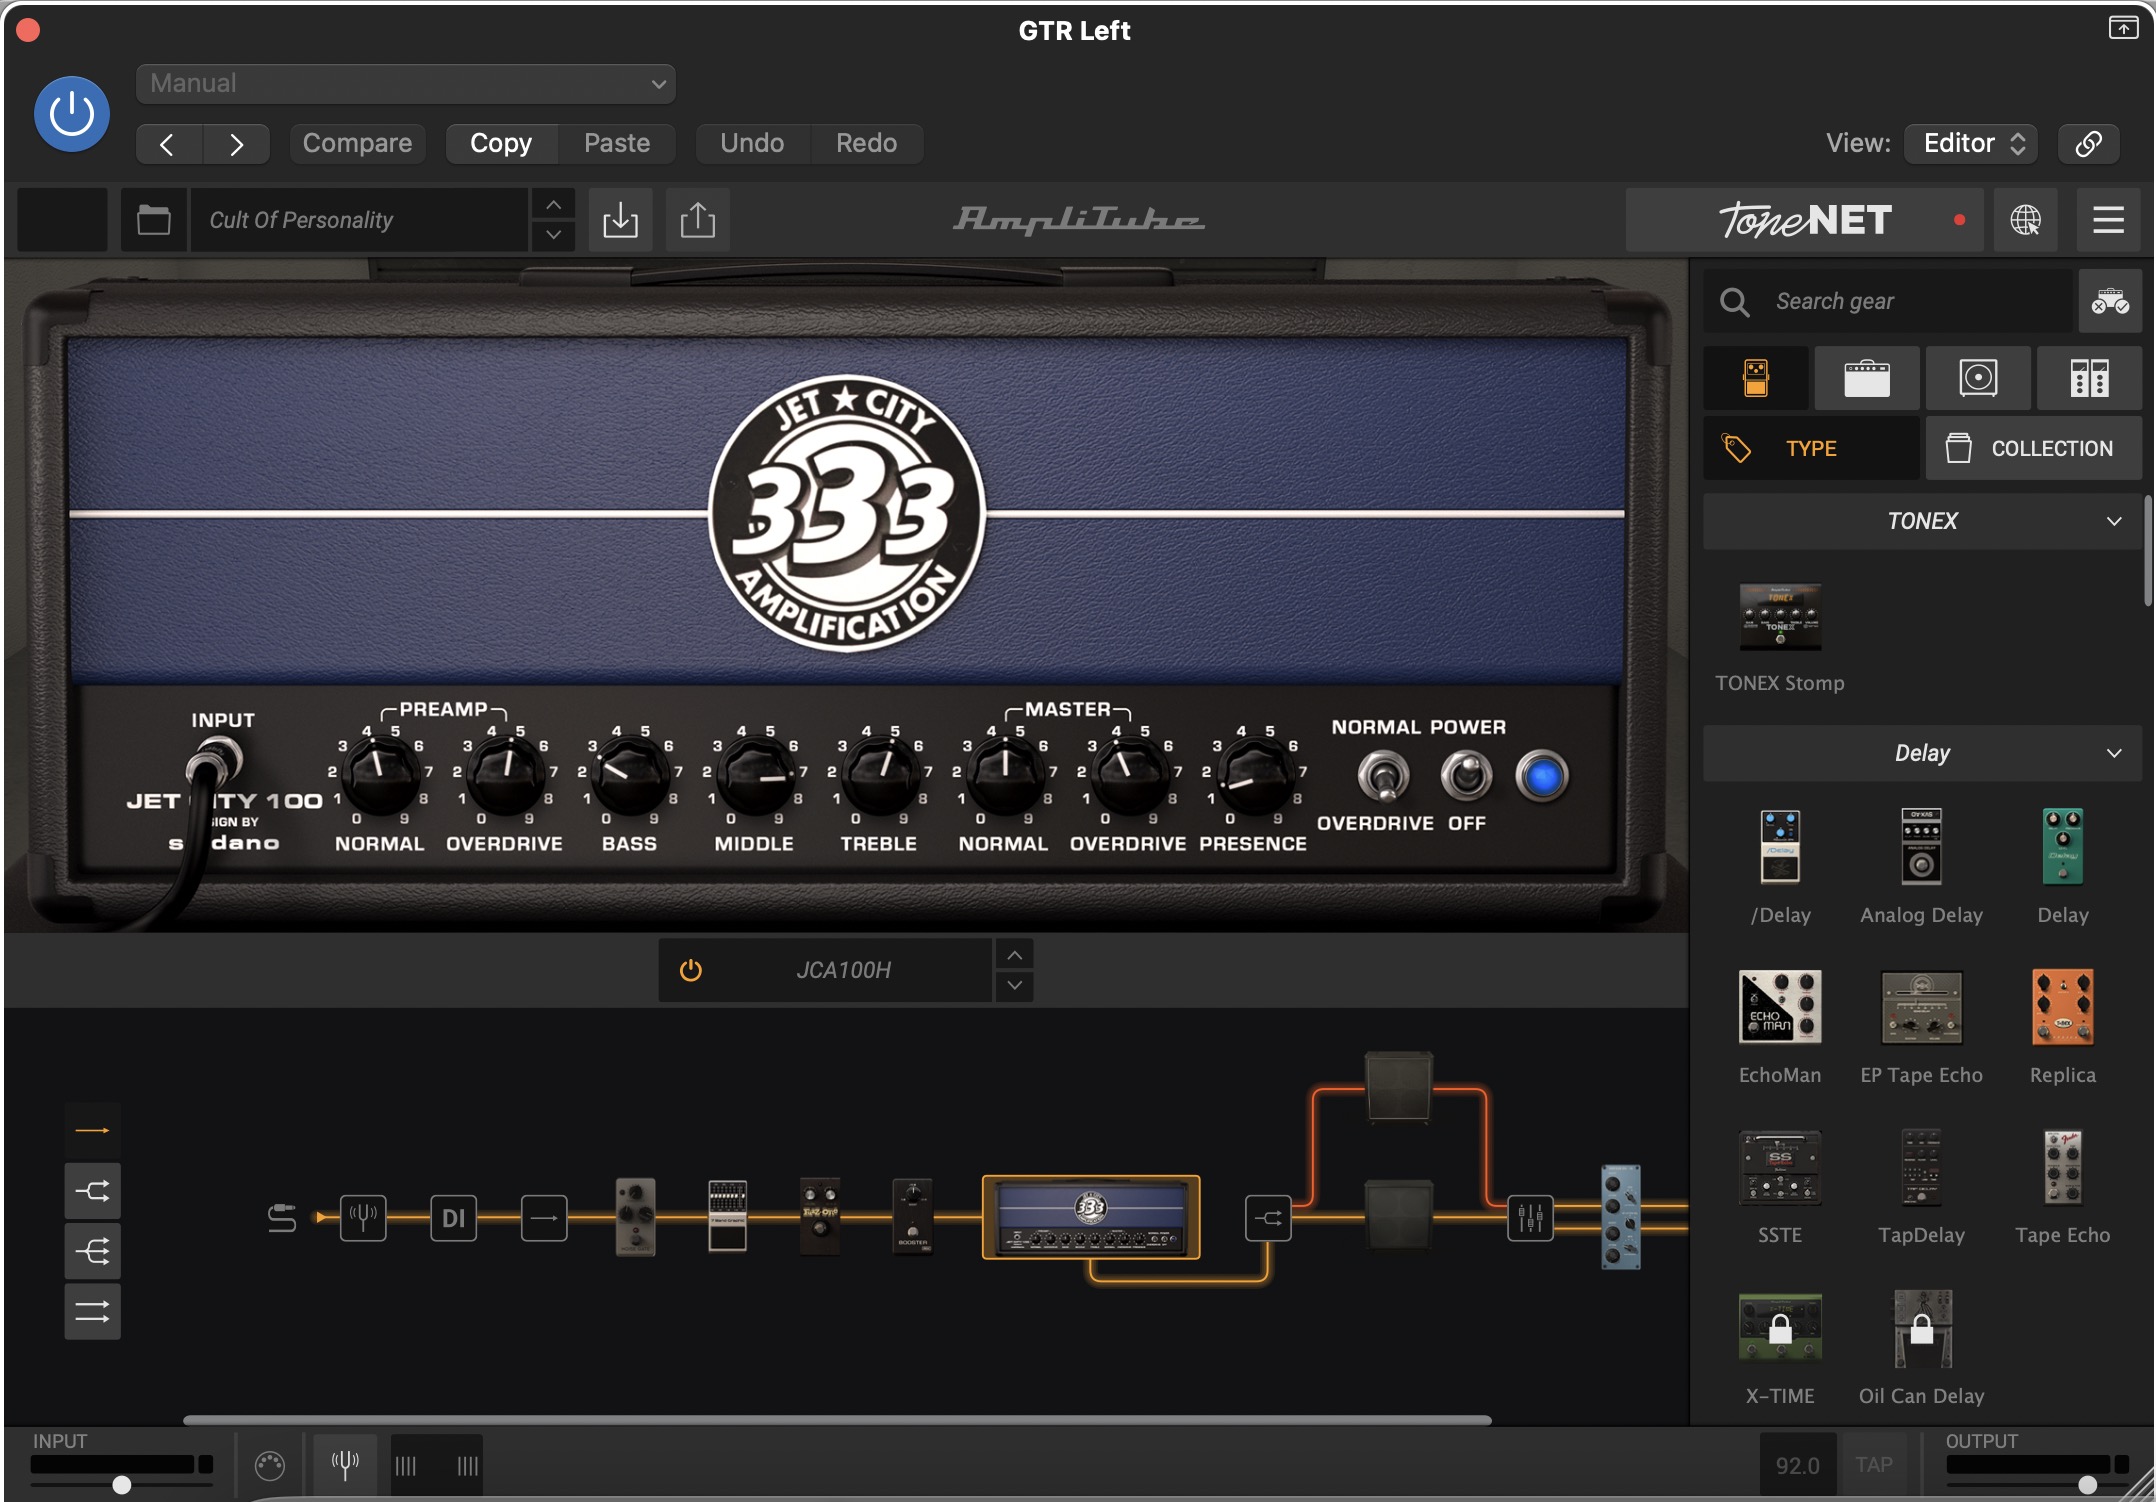
Task: Open the hamburger main menu icon
Action: [2108, 220]
